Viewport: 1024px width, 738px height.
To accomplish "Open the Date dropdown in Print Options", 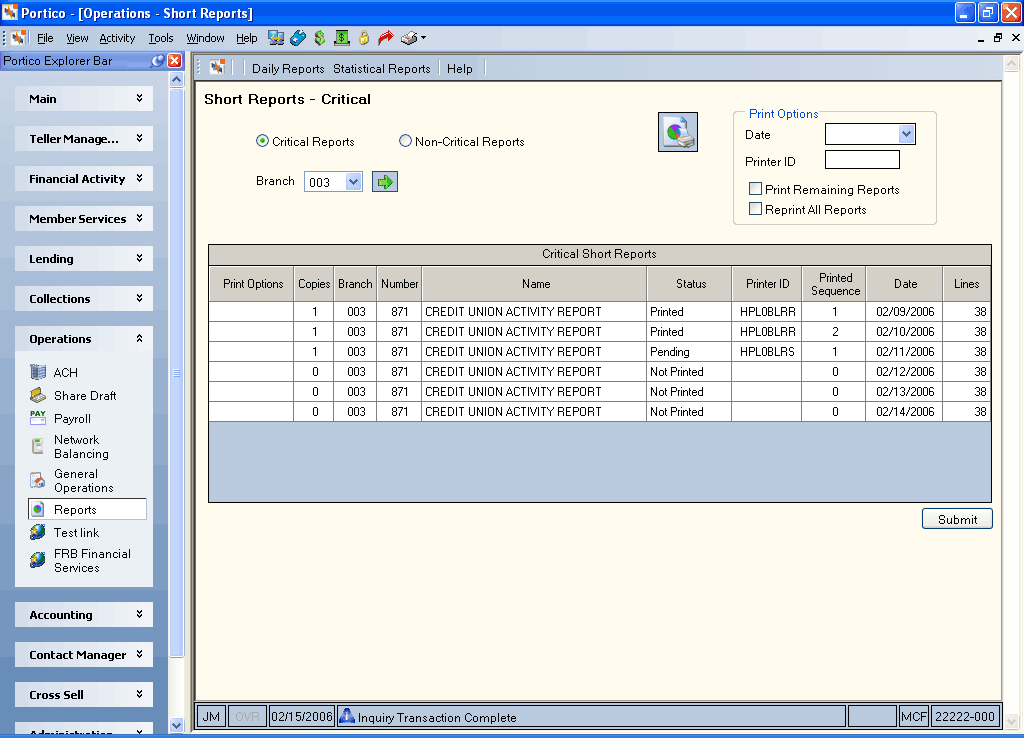I will (x=906, y=134).
